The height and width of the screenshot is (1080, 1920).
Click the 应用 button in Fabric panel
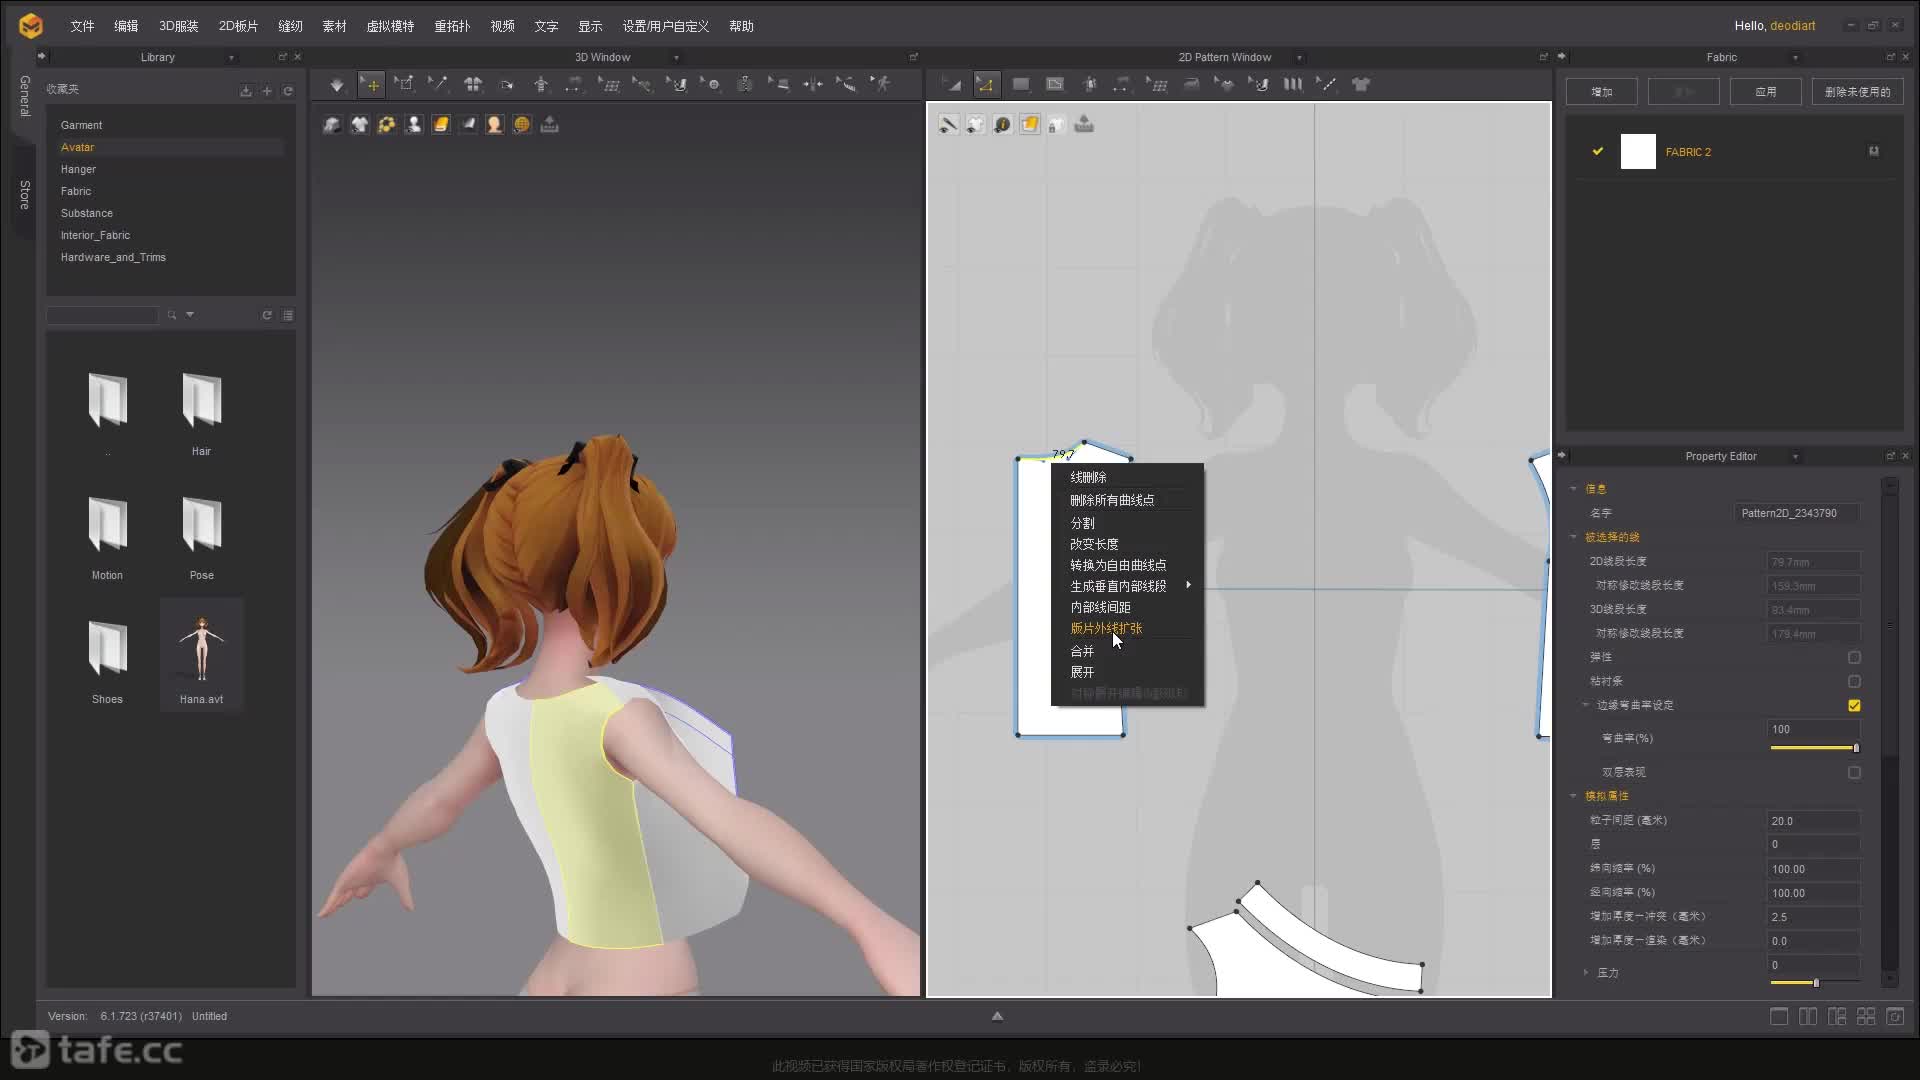click(x=1766, y=92)
